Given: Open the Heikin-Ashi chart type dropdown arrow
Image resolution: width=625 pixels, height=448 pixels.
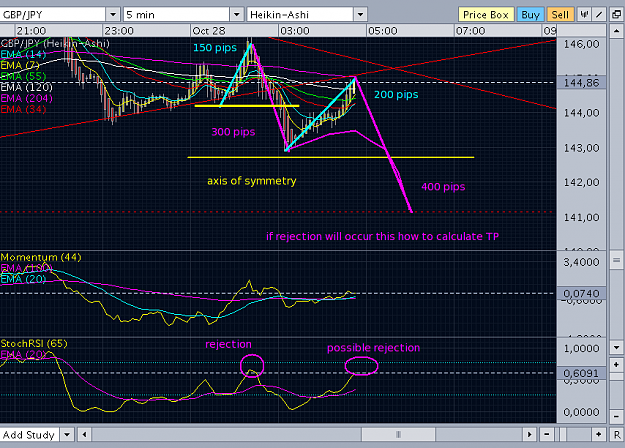Looking at the screenshot, I should point(360,15).
